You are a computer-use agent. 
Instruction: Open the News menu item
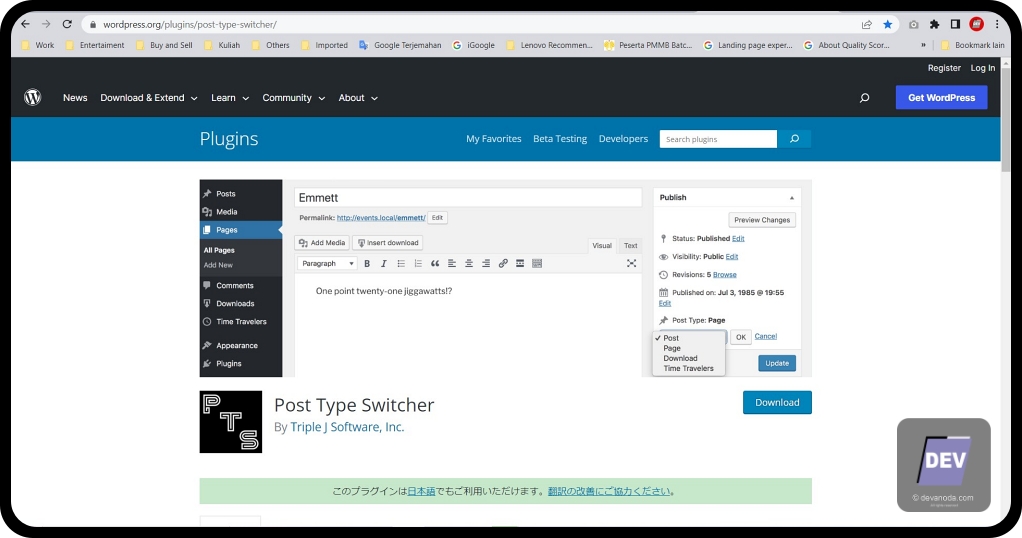pos(75,98)
